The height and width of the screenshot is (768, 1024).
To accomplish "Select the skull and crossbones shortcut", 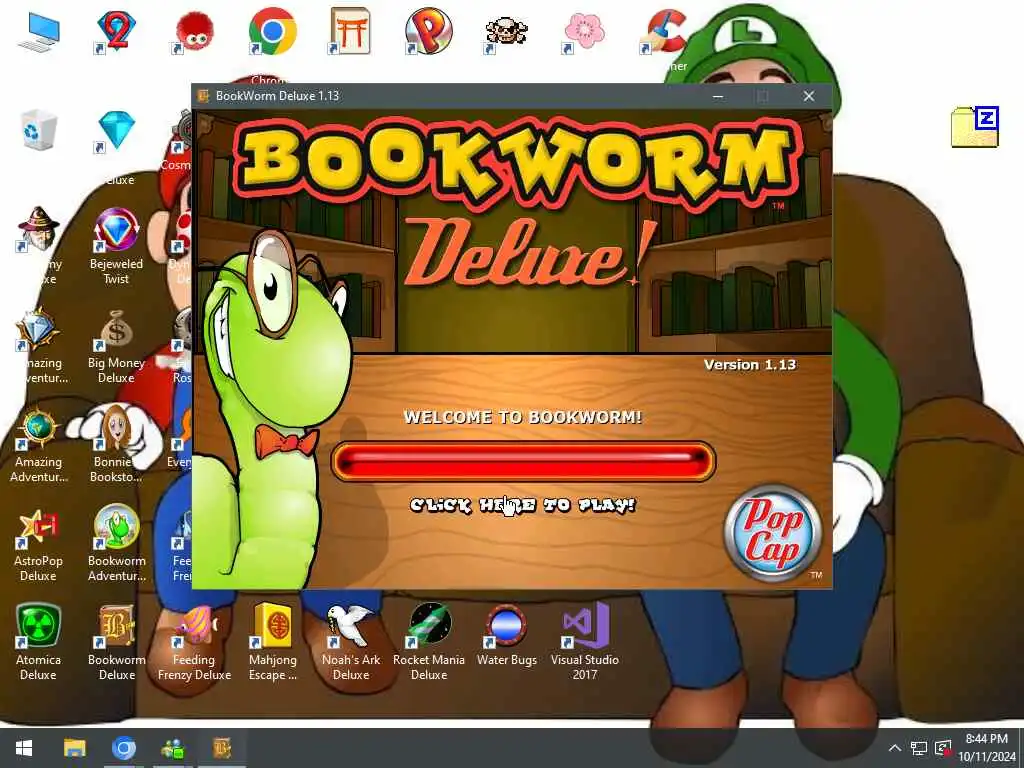I will (x=506, y=33).
